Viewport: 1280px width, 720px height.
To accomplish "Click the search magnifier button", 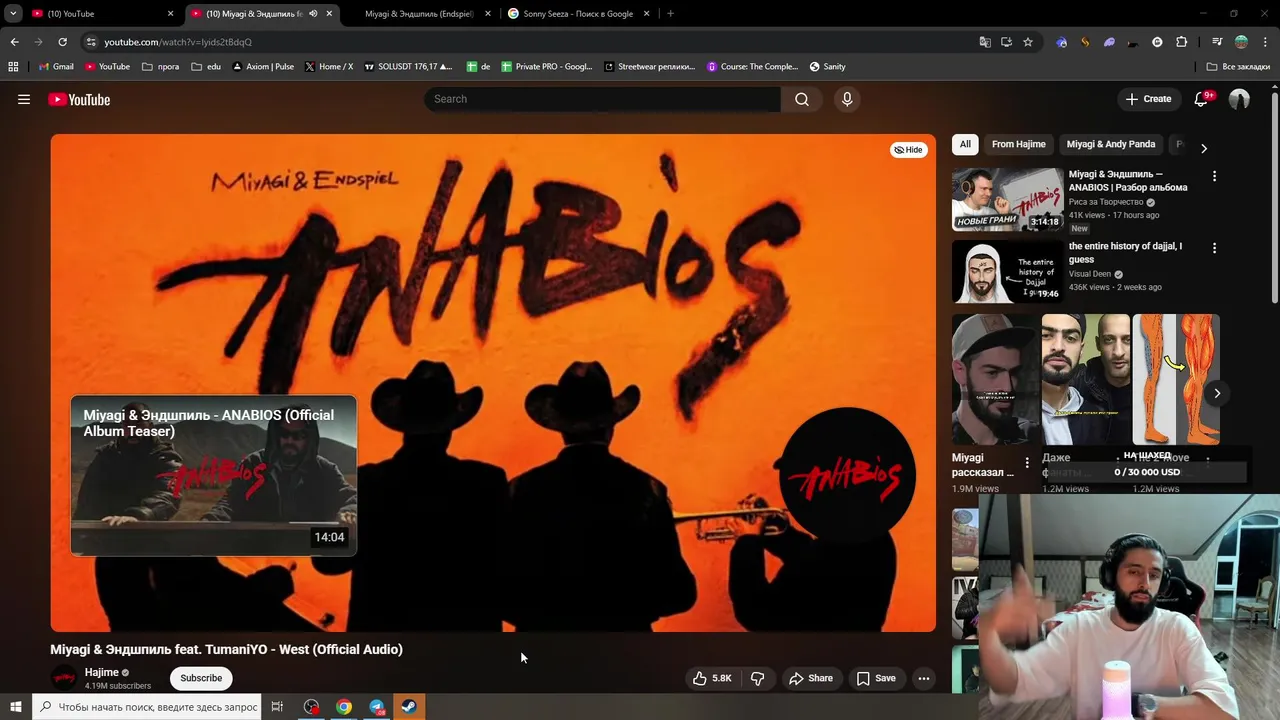I will (802, 99).
